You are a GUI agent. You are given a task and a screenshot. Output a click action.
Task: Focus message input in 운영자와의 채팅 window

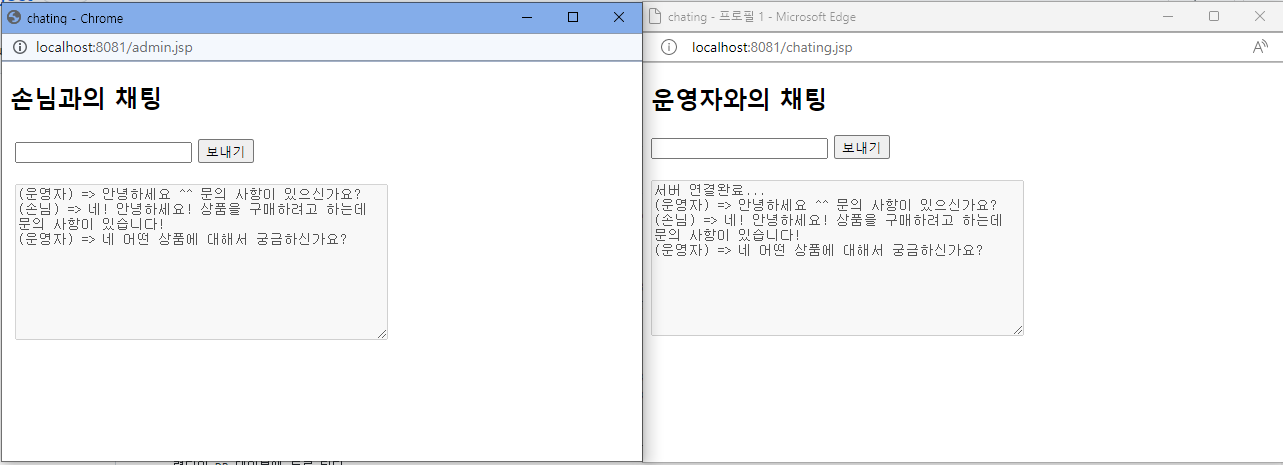(739, 148)
